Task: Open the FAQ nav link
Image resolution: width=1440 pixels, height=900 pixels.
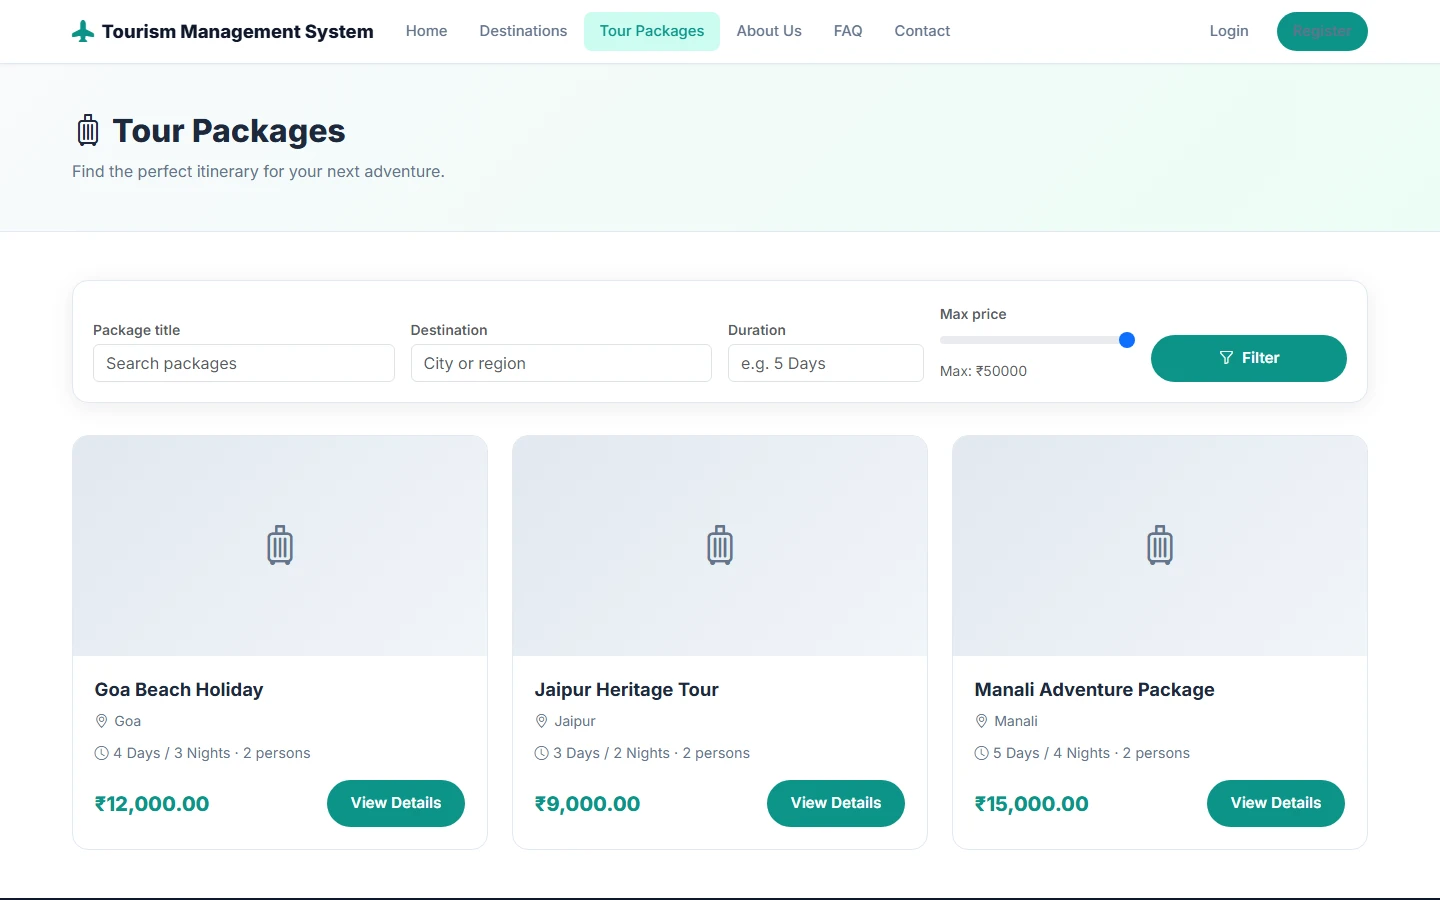Action: click(848, 31)
